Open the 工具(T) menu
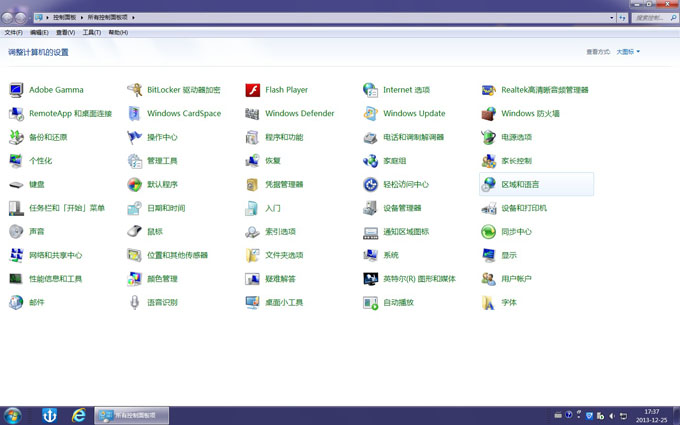The image size is (680, 425). [92, 33]
